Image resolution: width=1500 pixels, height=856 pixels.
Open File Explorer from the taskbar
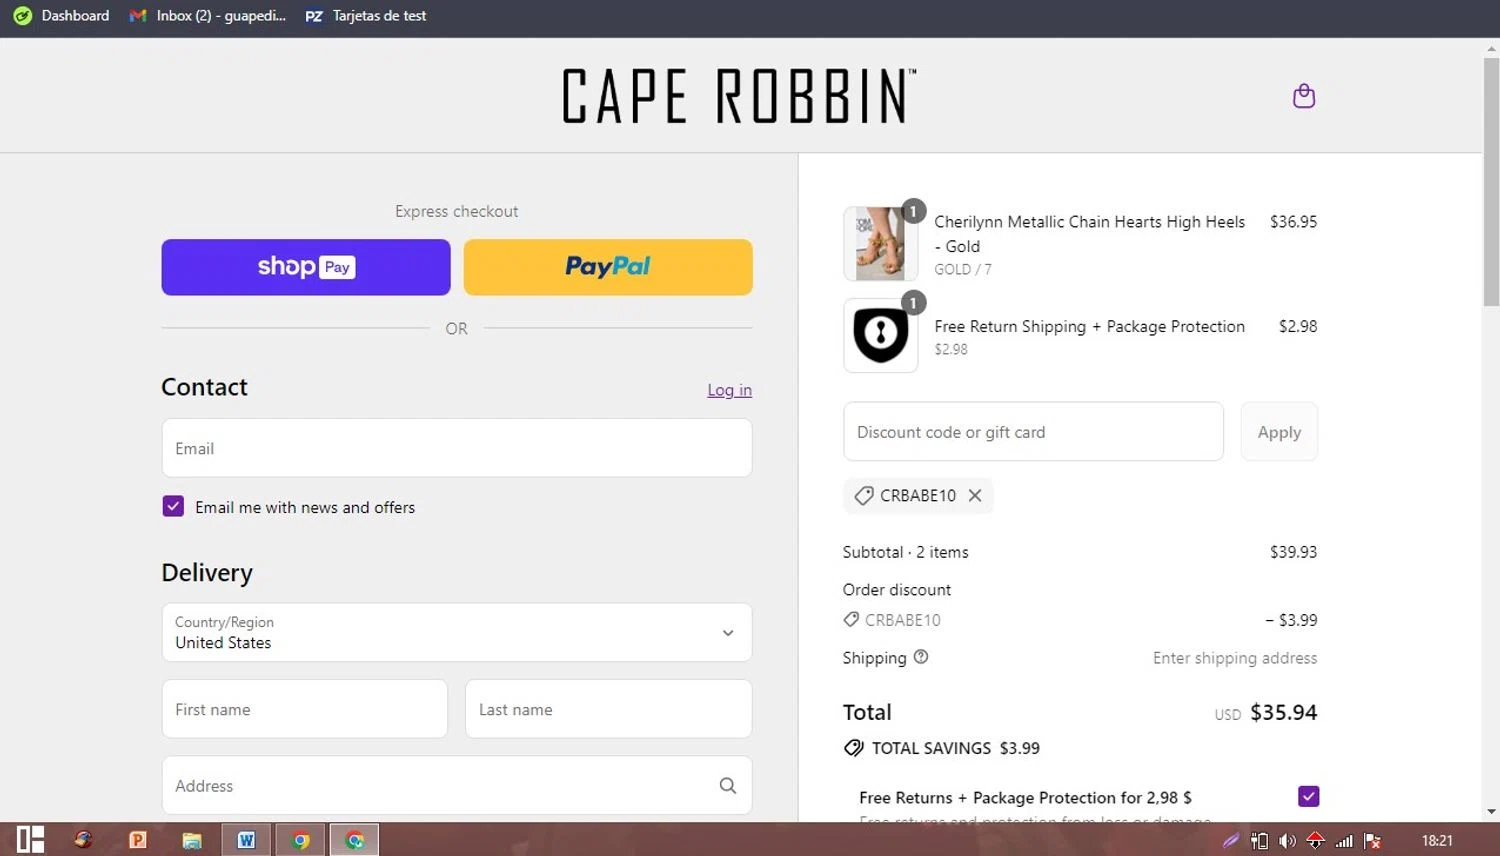point(192,840)
